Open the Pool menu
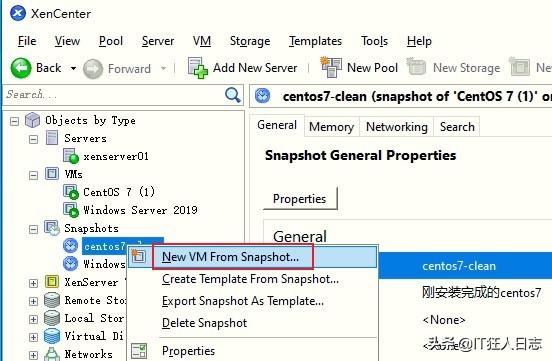Viewport: 552px width, 361px height. [x=111, y=41]
